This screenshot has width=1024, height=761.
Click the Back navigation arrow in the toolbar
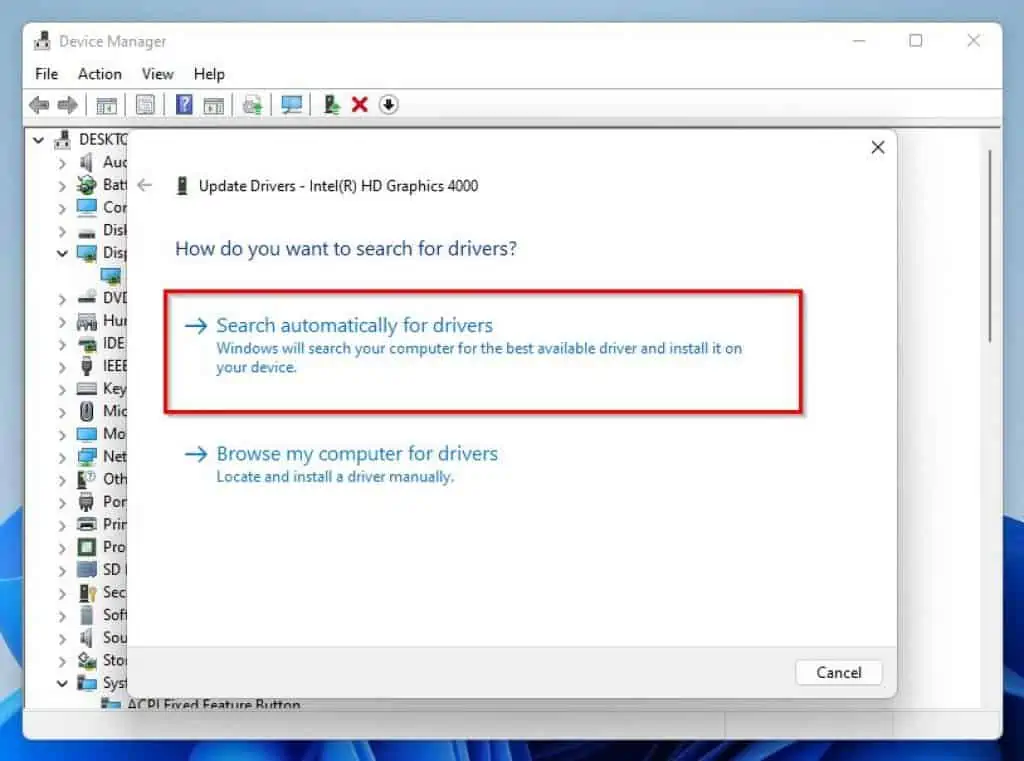[39, 104]
